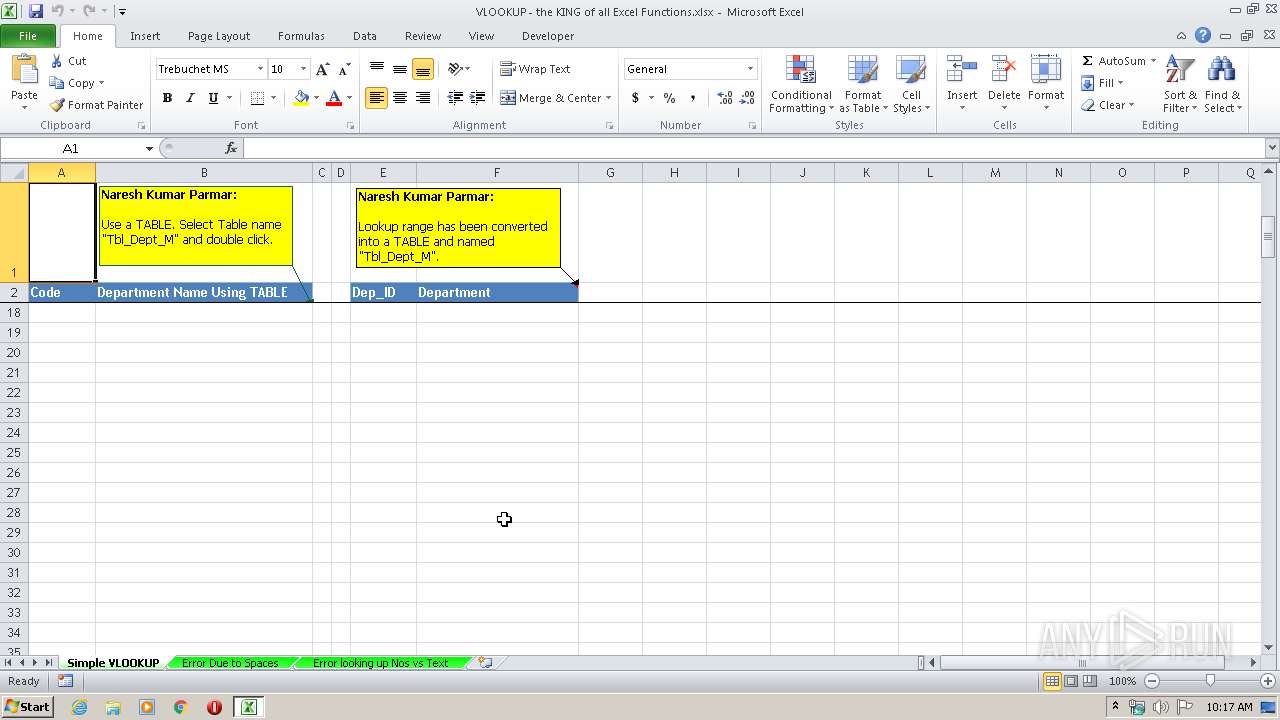Toggle Wrap Text
The width and height of the screenshot is (1280, 720).
coord(536,69)
